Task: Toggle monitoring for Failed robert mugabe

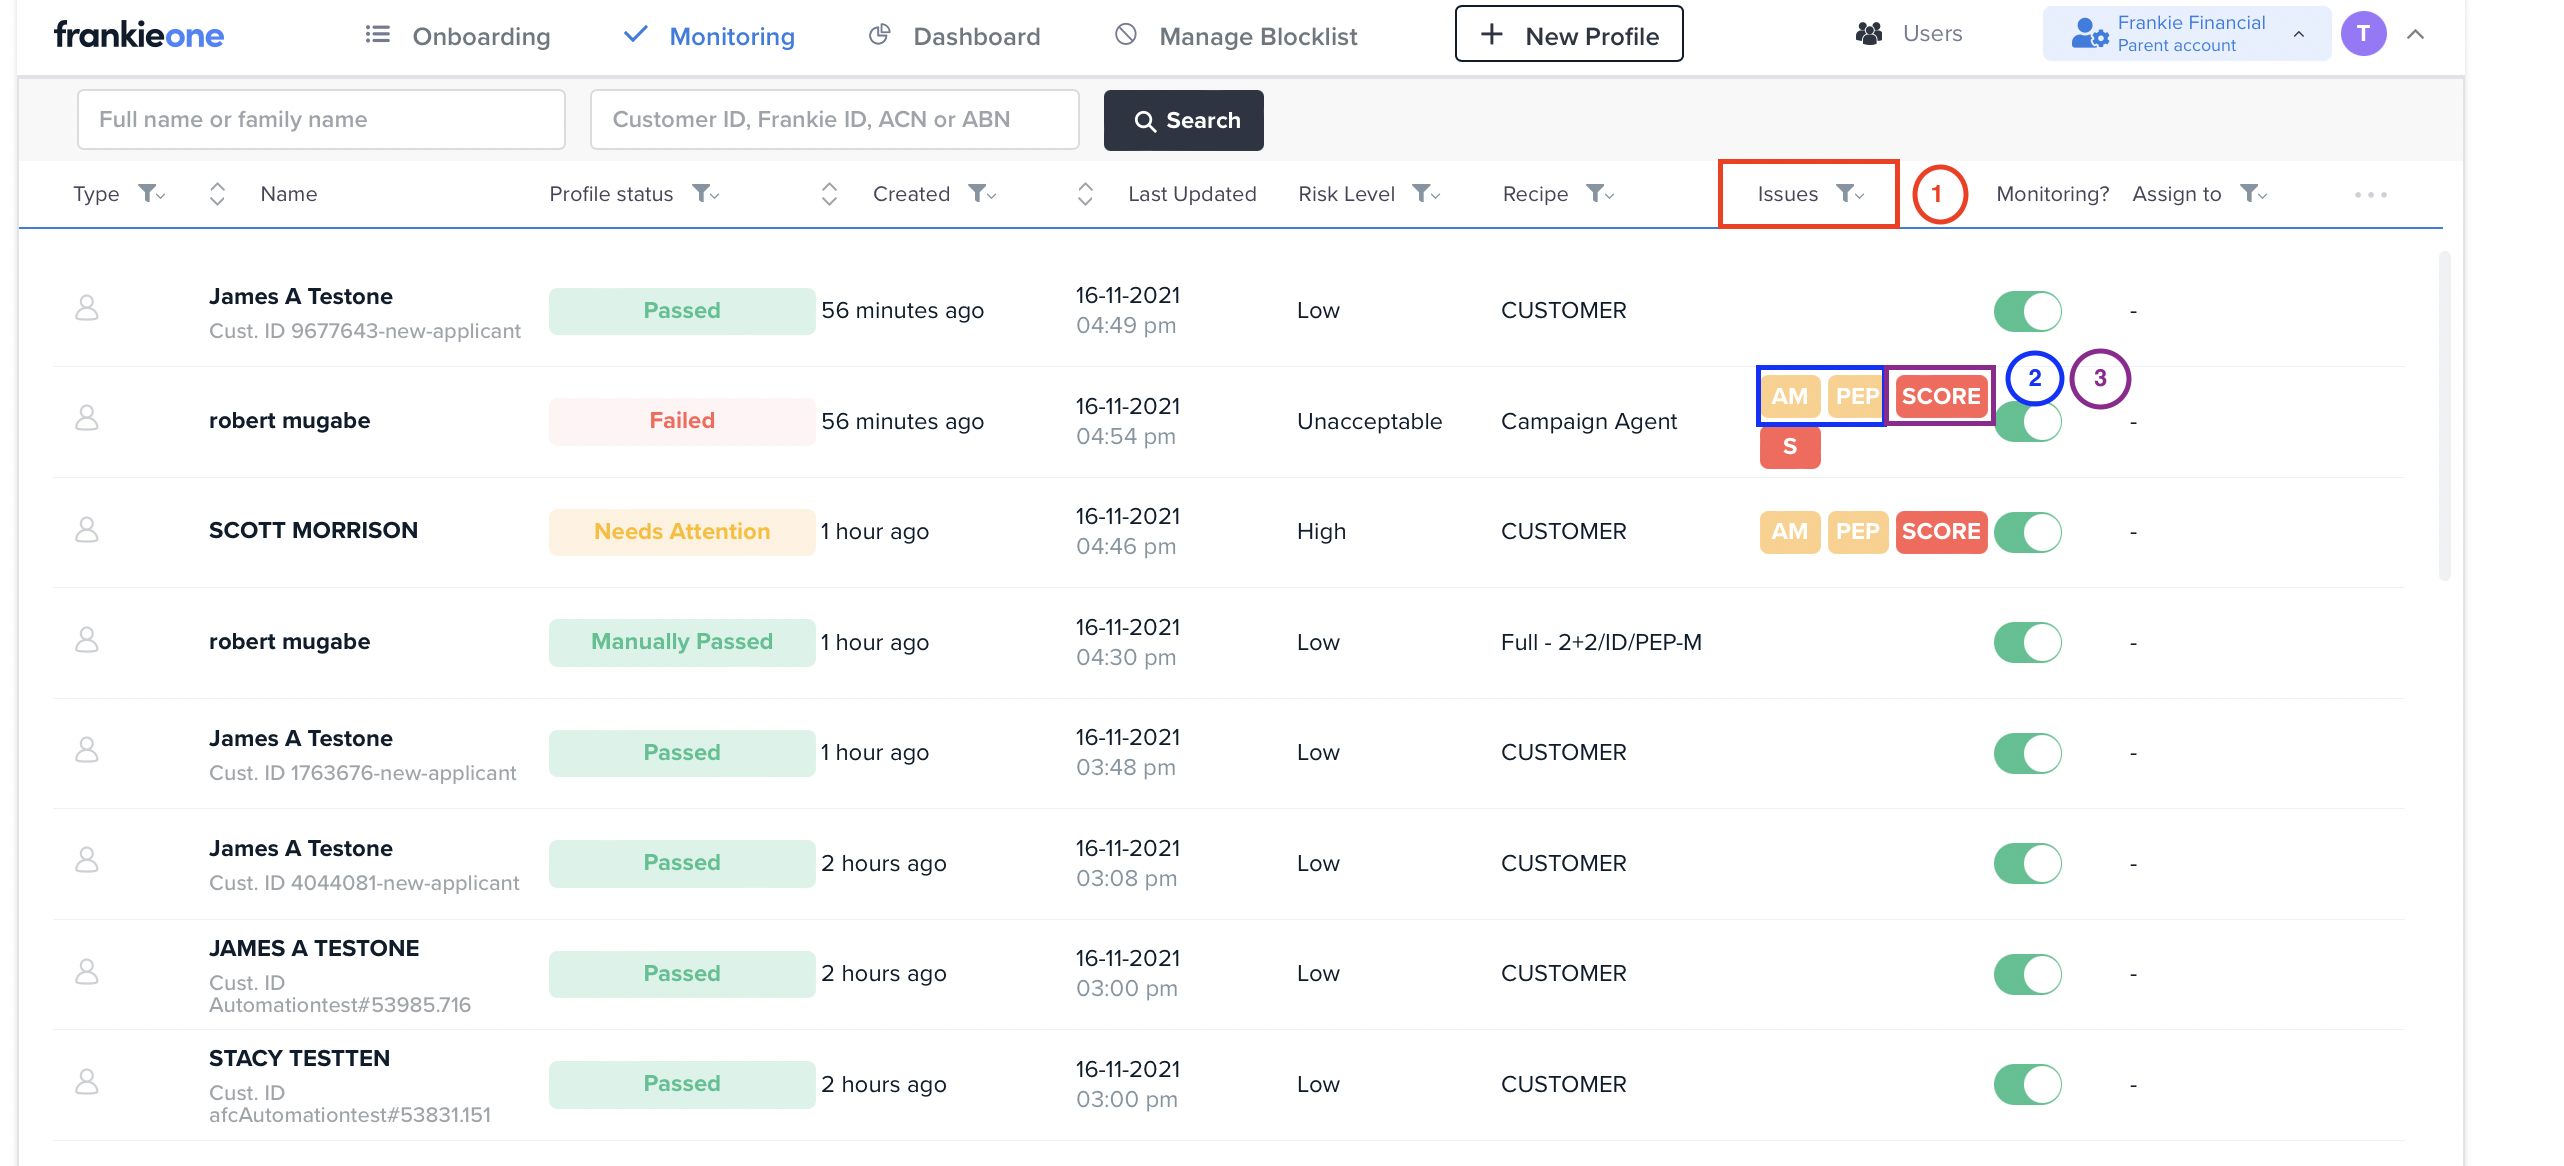Action: 2028,422
